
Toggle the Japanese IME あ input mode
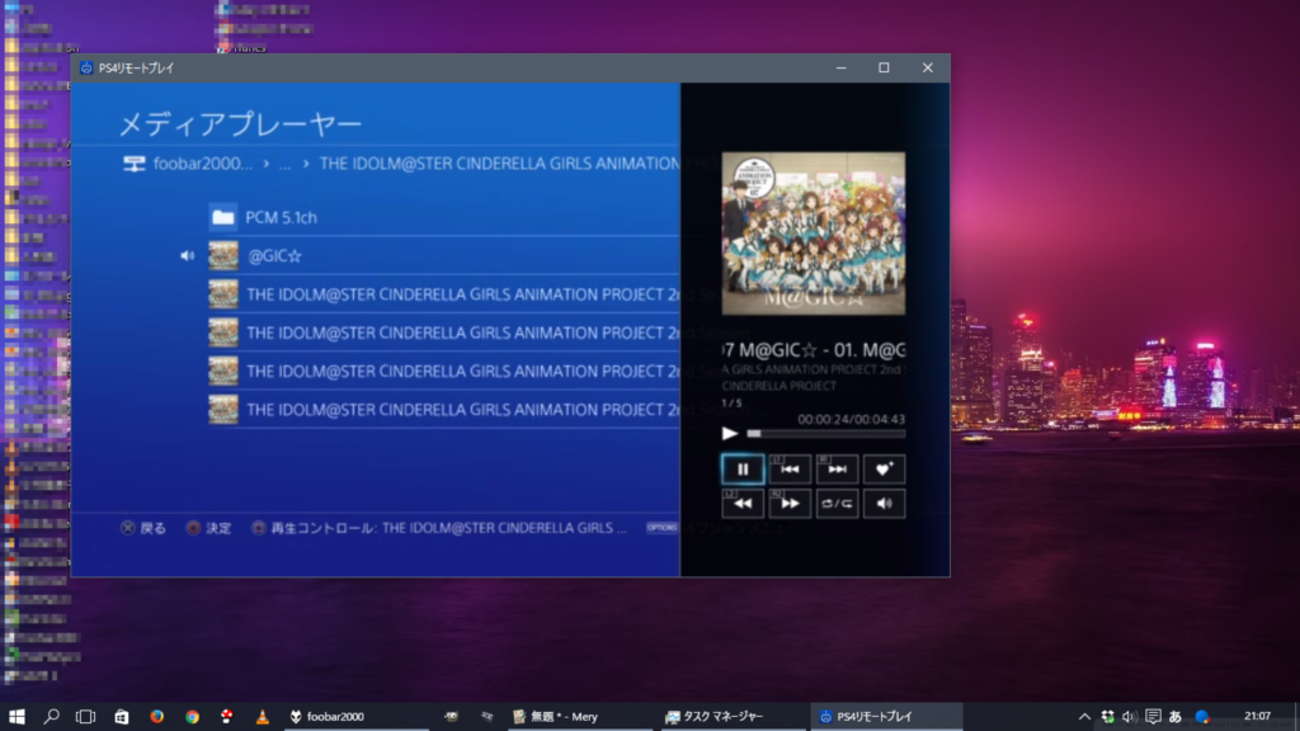tap(1175, 716)
